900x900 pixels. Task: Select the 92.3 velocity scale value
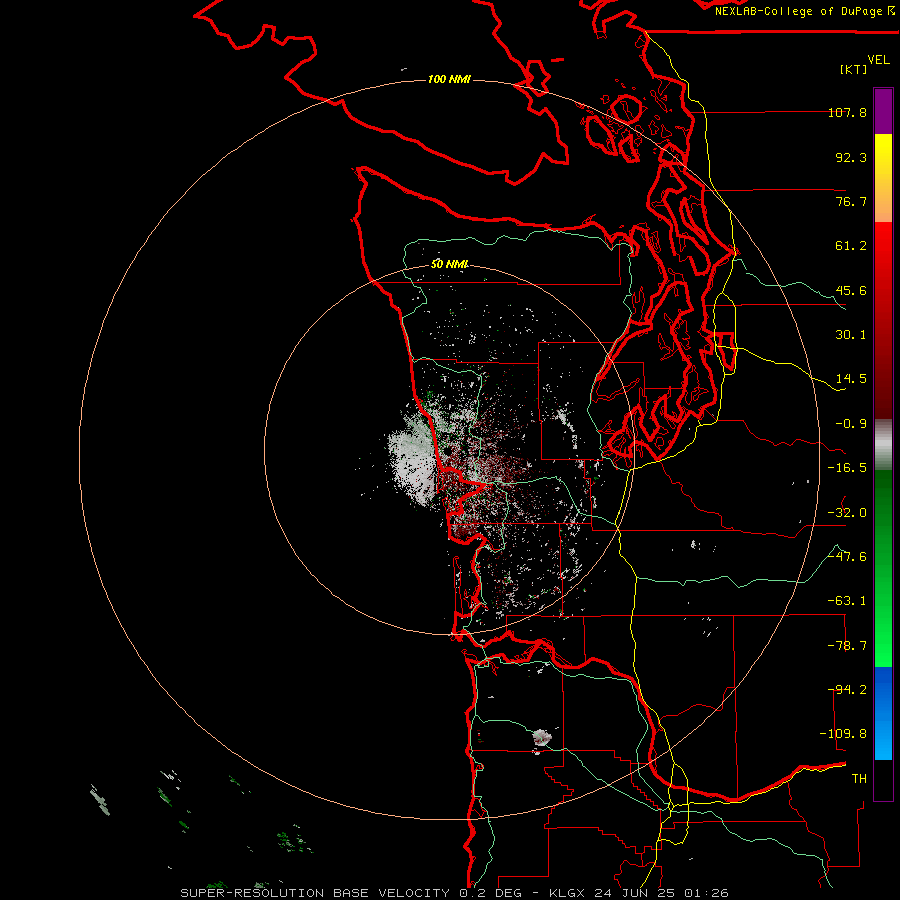[851, 157]
